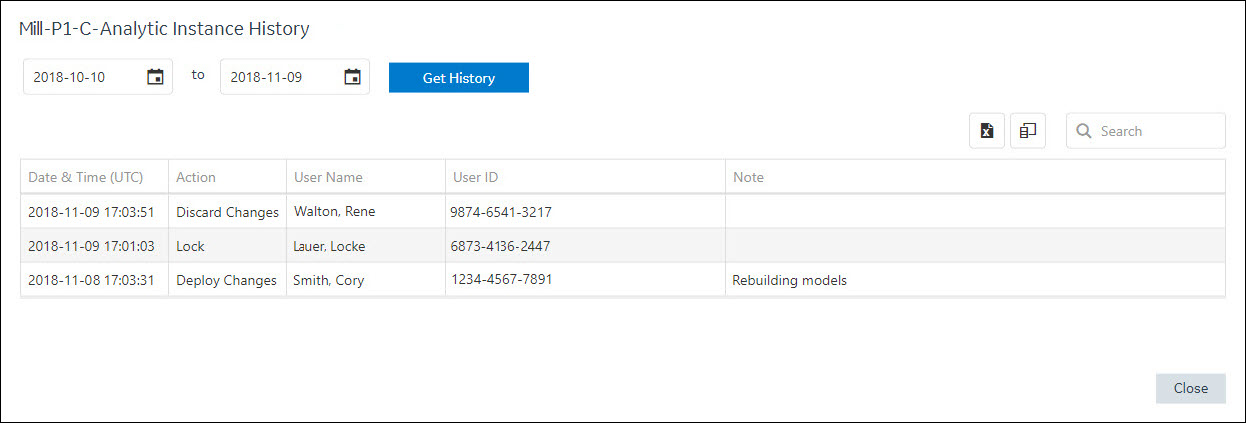Screen dimensions: 1246x423
Task: Open the column chooser icon
Action: coord(1028,131)
